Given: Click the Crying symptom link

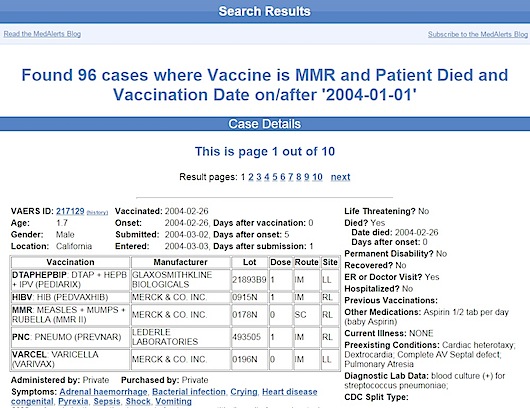Looking at the screenshot, I should coord(244,392).
